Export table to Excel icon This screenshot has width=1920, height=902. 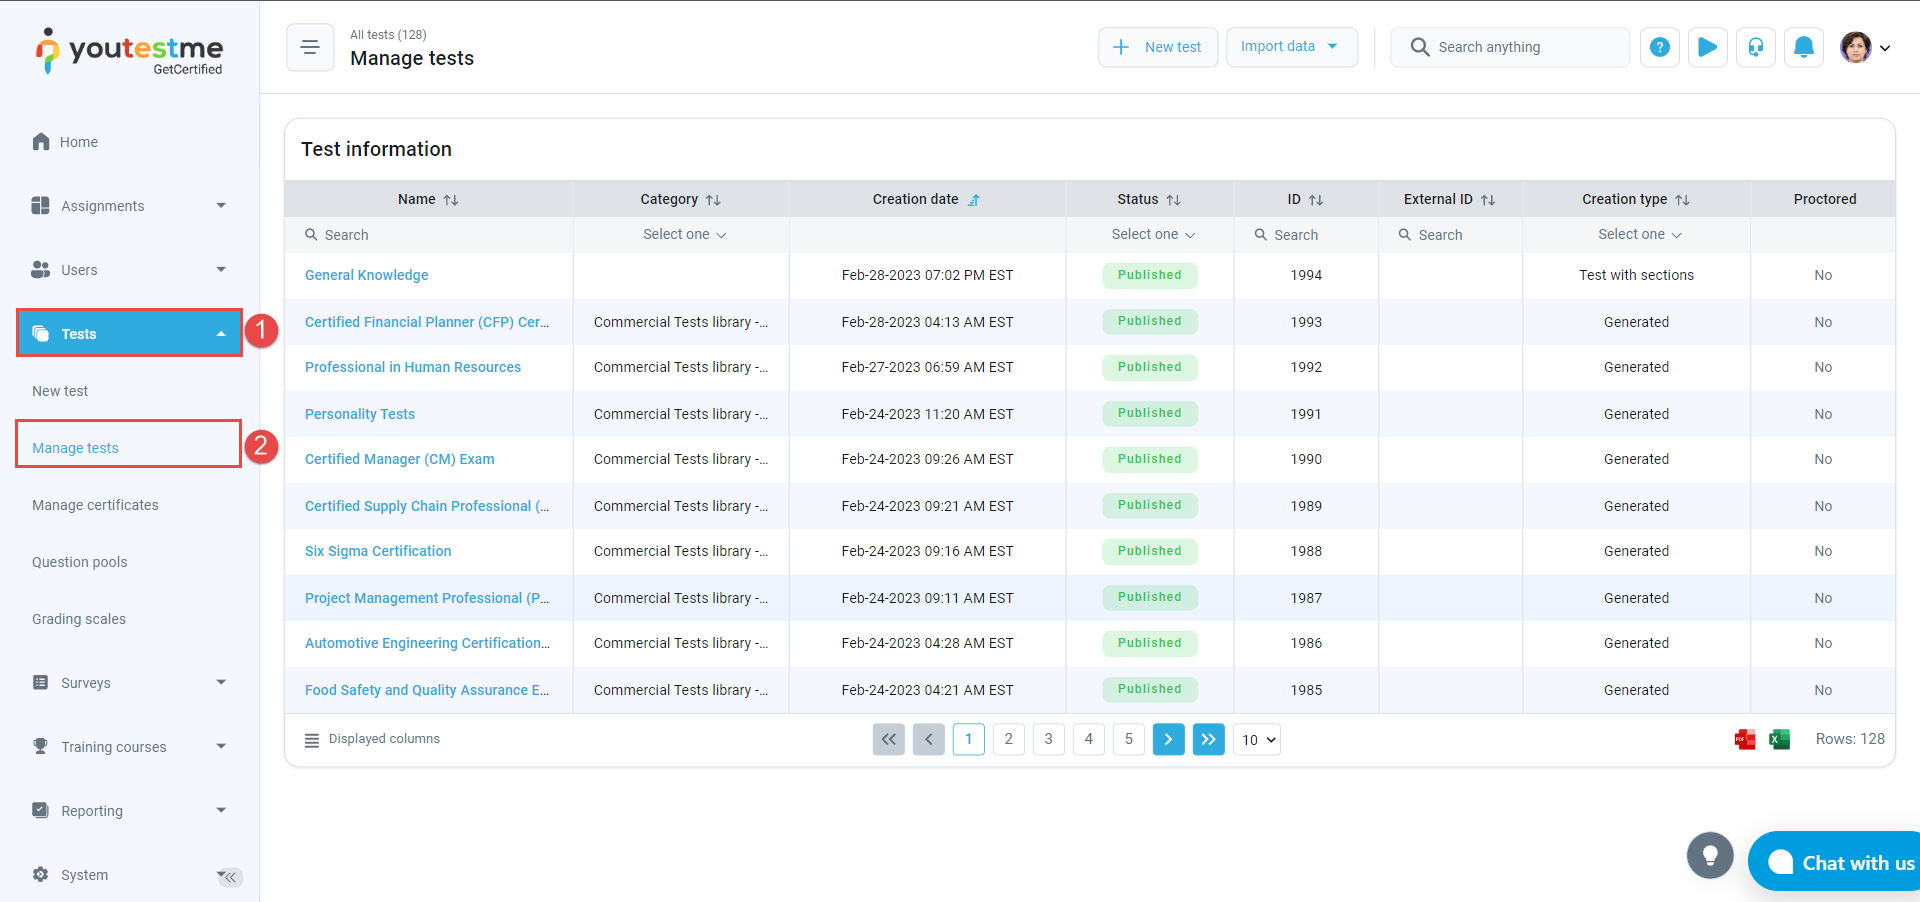pos(1779,739)
